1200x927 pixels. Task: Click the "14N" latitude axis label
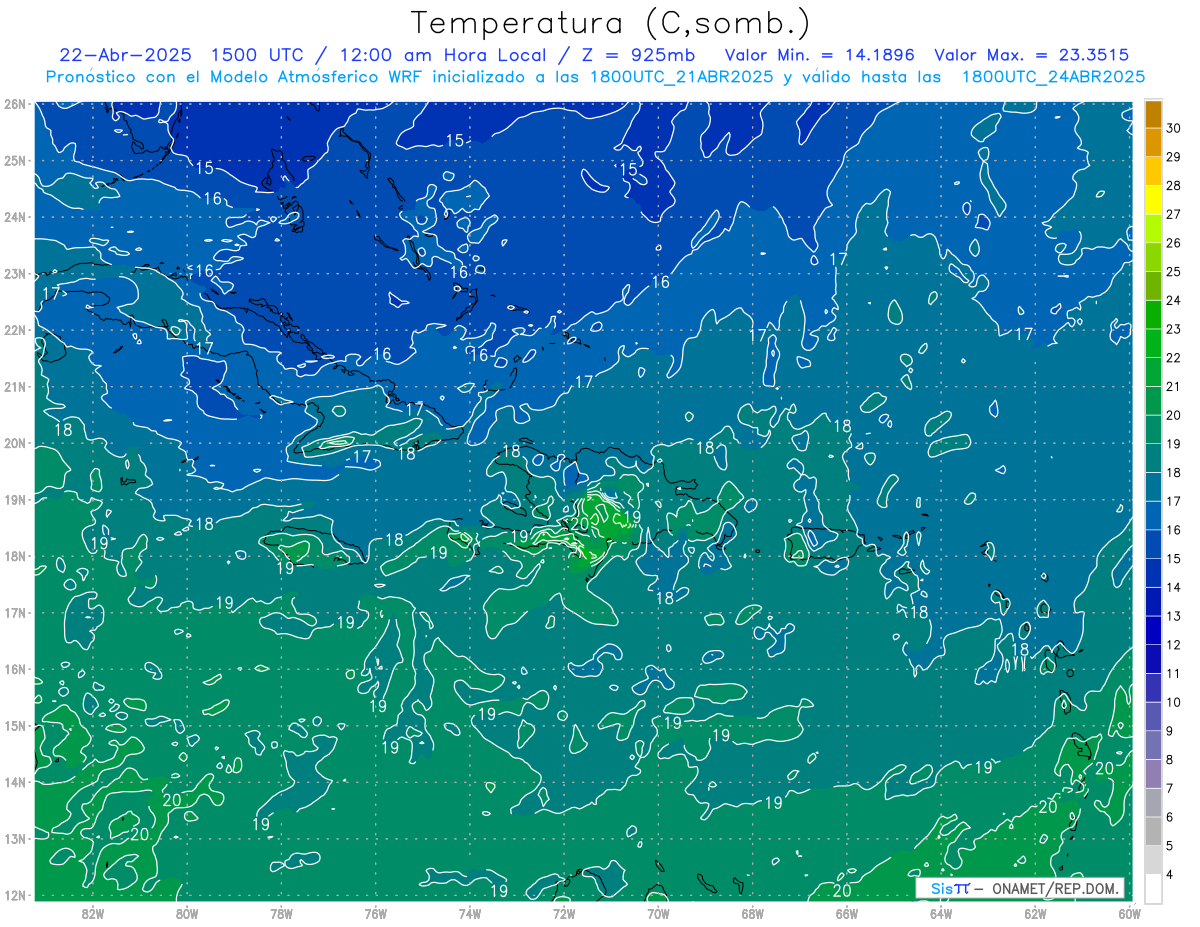14,782
